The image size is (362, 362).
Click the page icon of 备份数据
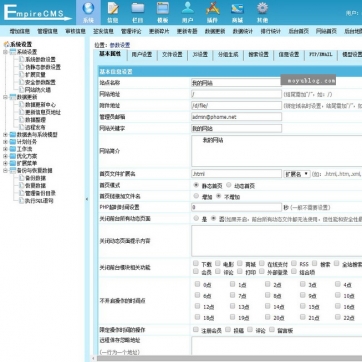pos(22,178)
